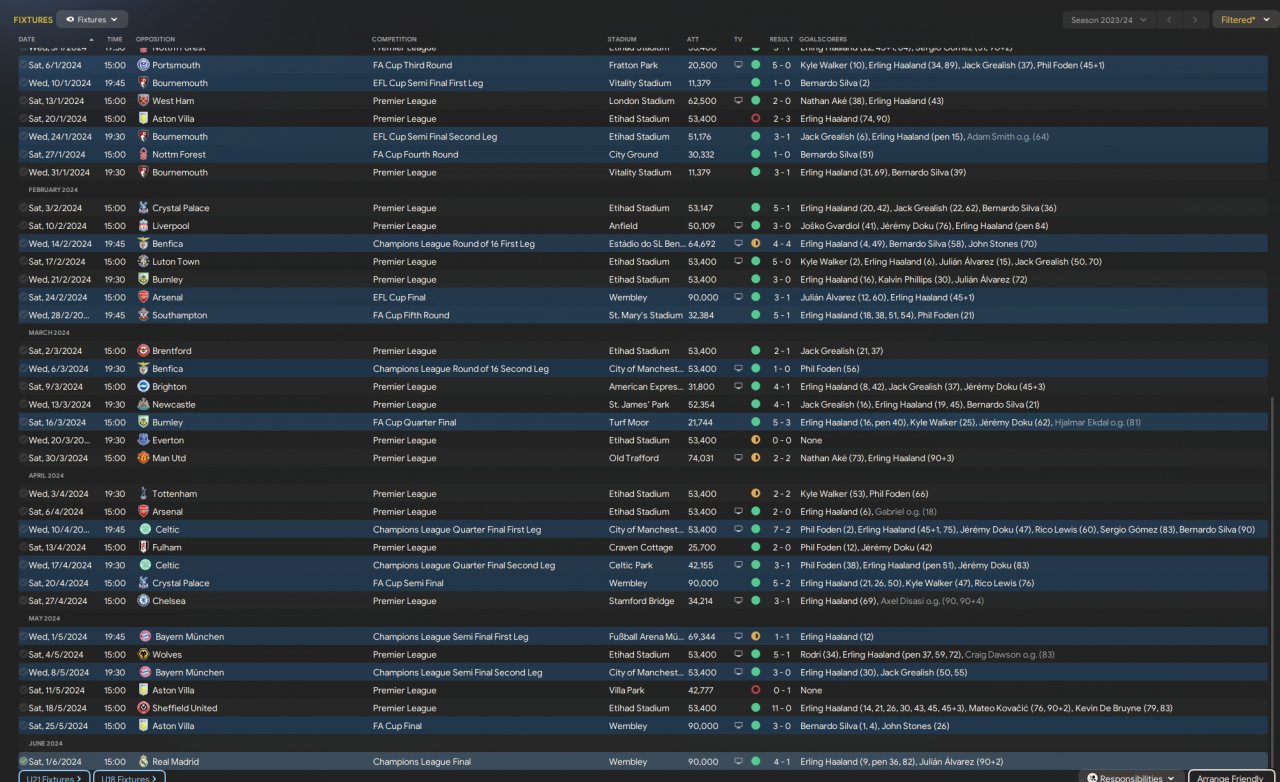The height and width of the screenshot is (782, 1280).
Task: Click the Everton club badge
Action: tap(143, 440)
